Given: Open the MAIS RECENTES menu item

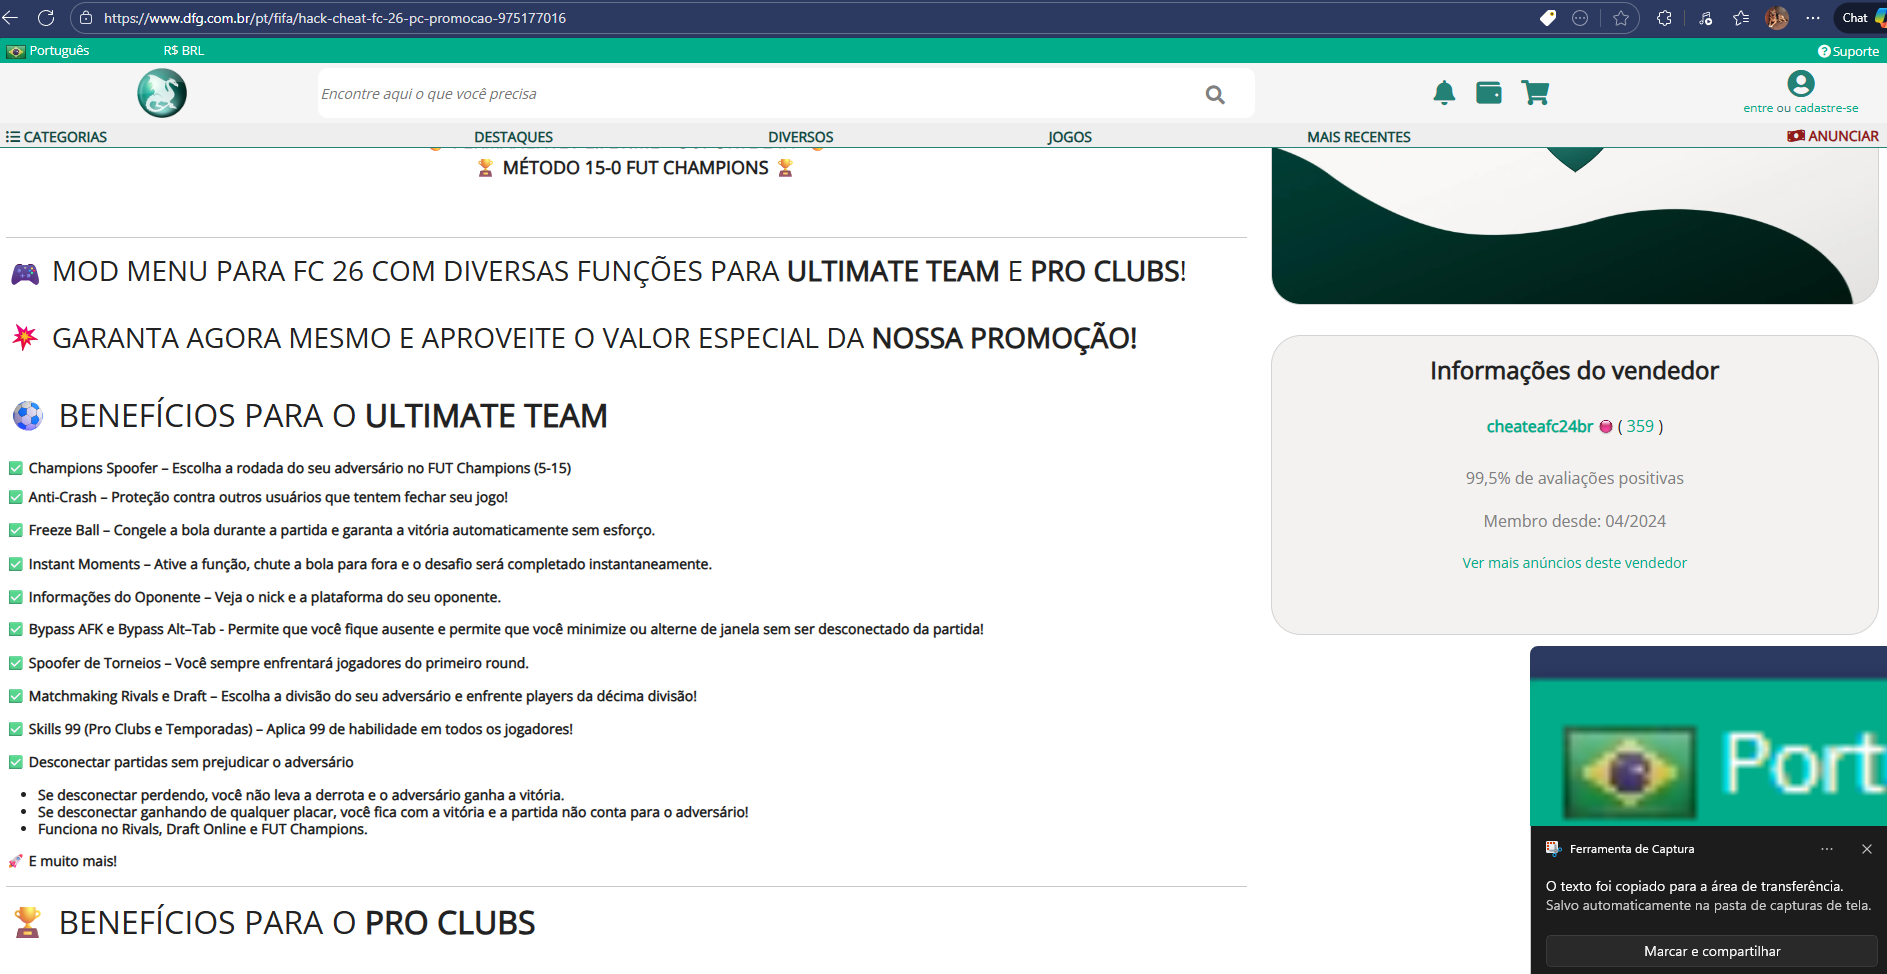Looking at the screenshot, I should [1358, 137].
